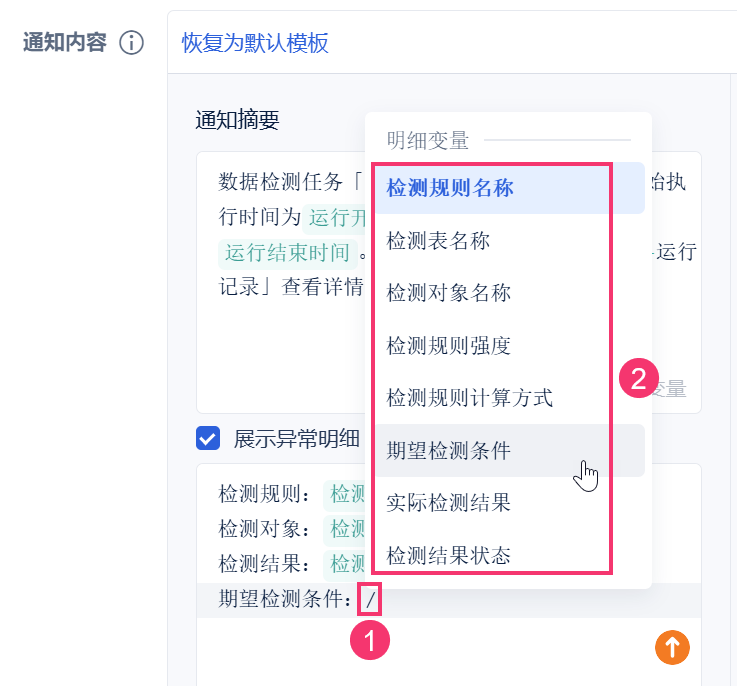Click 恢复为默认模板 link
Screen dimensions: 737x686
(x=255, y=43)
